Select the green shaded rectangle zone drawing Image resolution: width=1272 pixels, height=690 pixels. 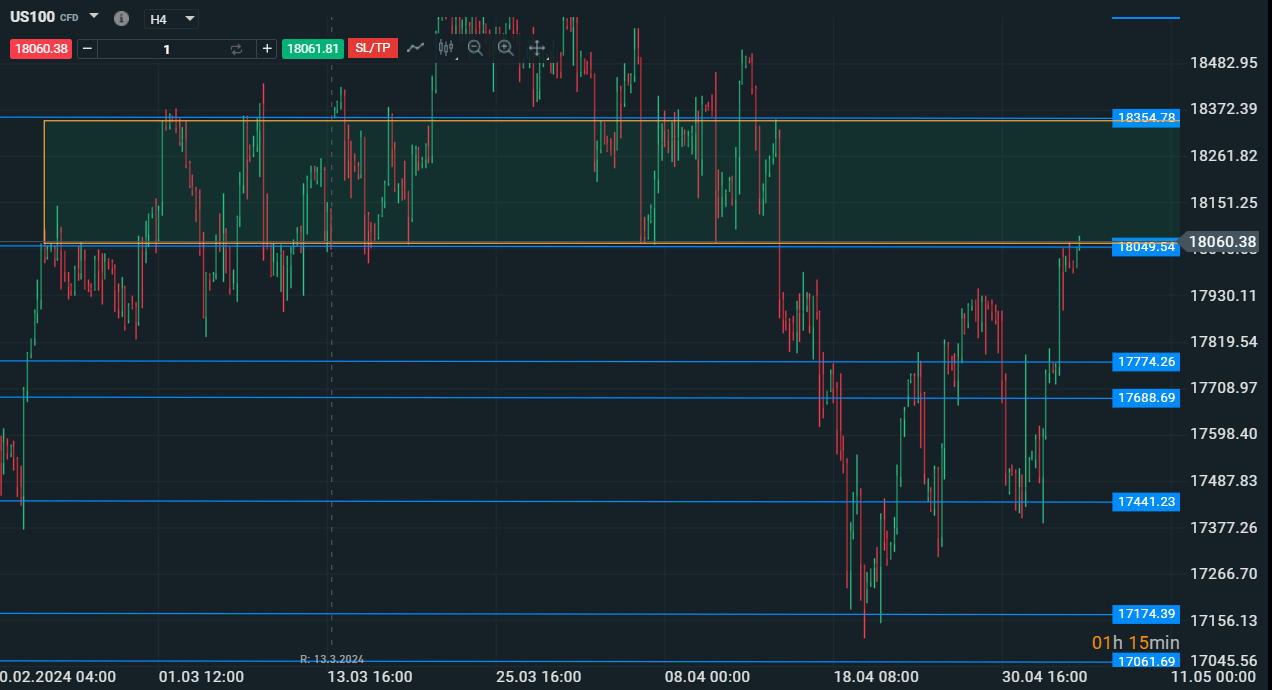612,182
